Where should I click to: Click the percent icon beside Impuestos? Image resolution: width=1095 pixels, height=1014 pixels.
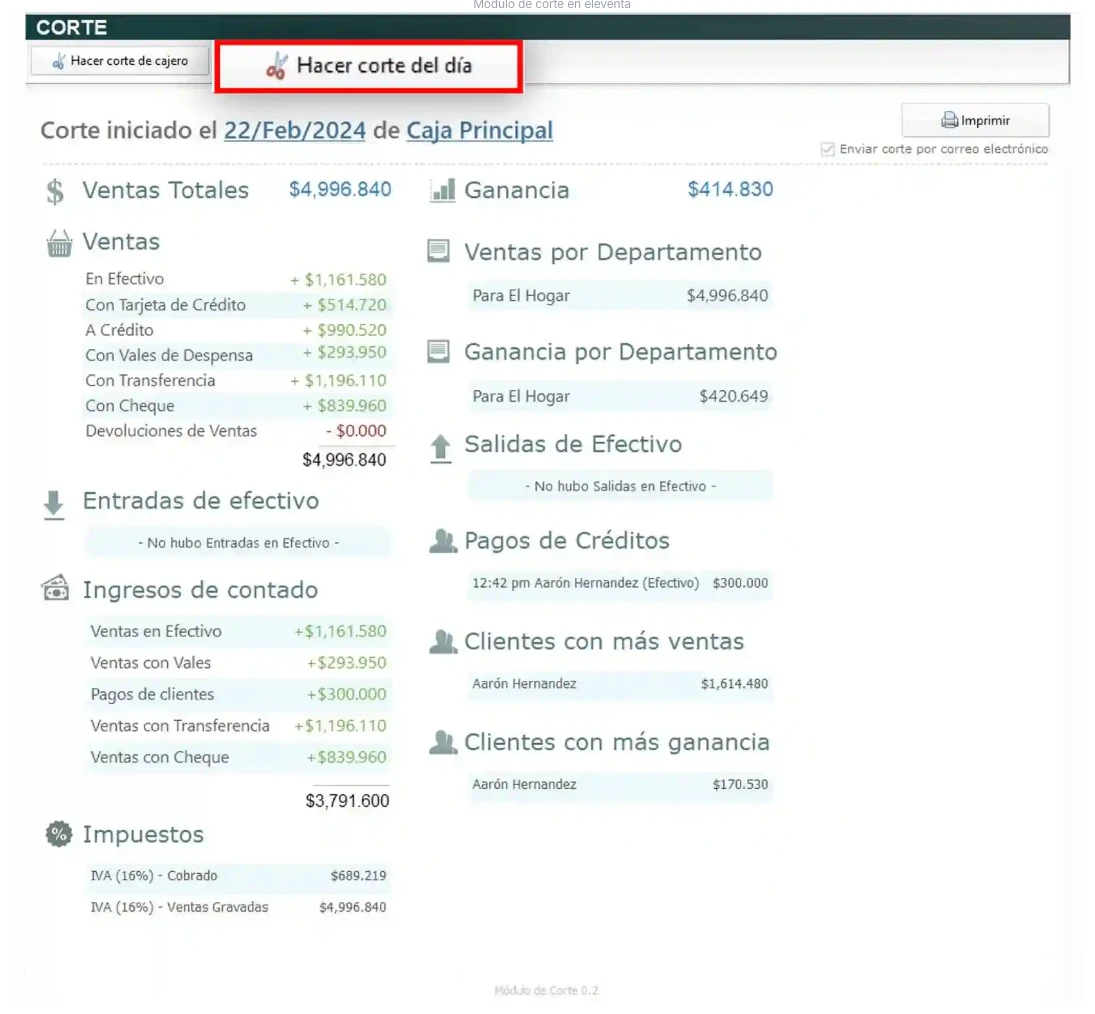tap(59, 834)
